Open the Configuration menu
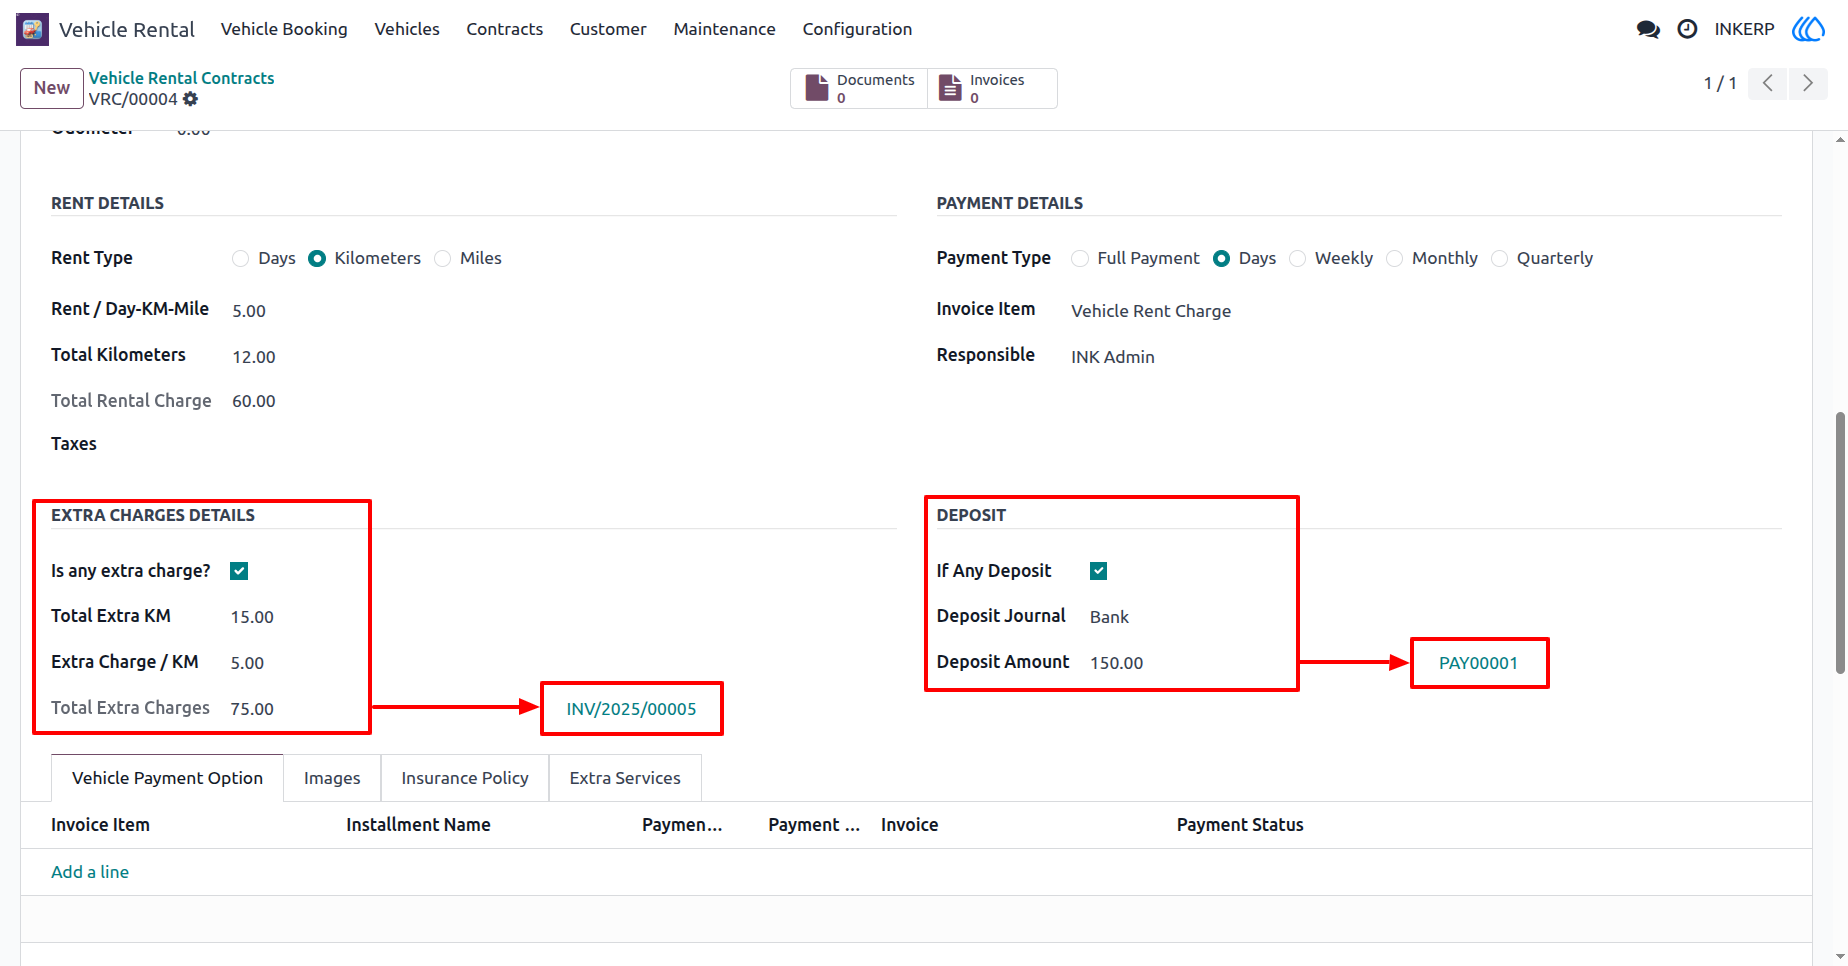Viewport: 1848px width, 966px height. 857,29
